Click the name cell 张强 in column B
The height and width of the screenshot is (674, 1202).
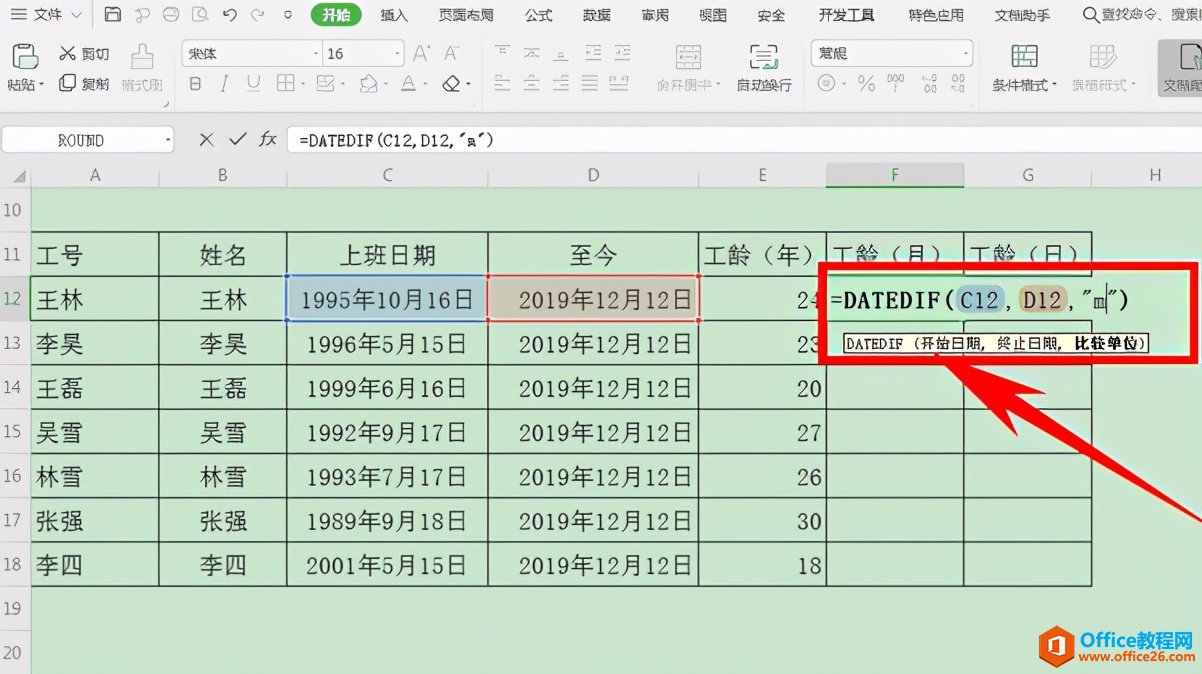coord(223,520)
